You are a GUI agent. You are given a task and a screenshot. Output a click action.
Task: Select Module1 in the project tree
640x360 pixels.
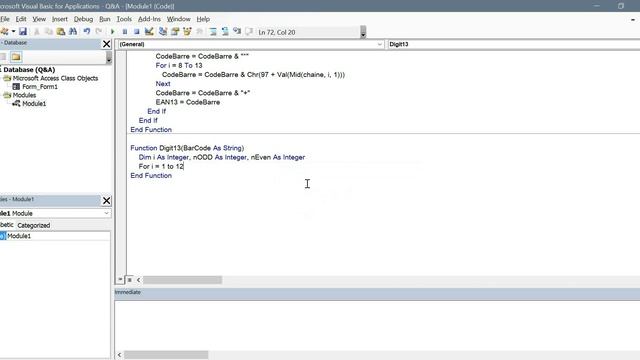[34, 104]
